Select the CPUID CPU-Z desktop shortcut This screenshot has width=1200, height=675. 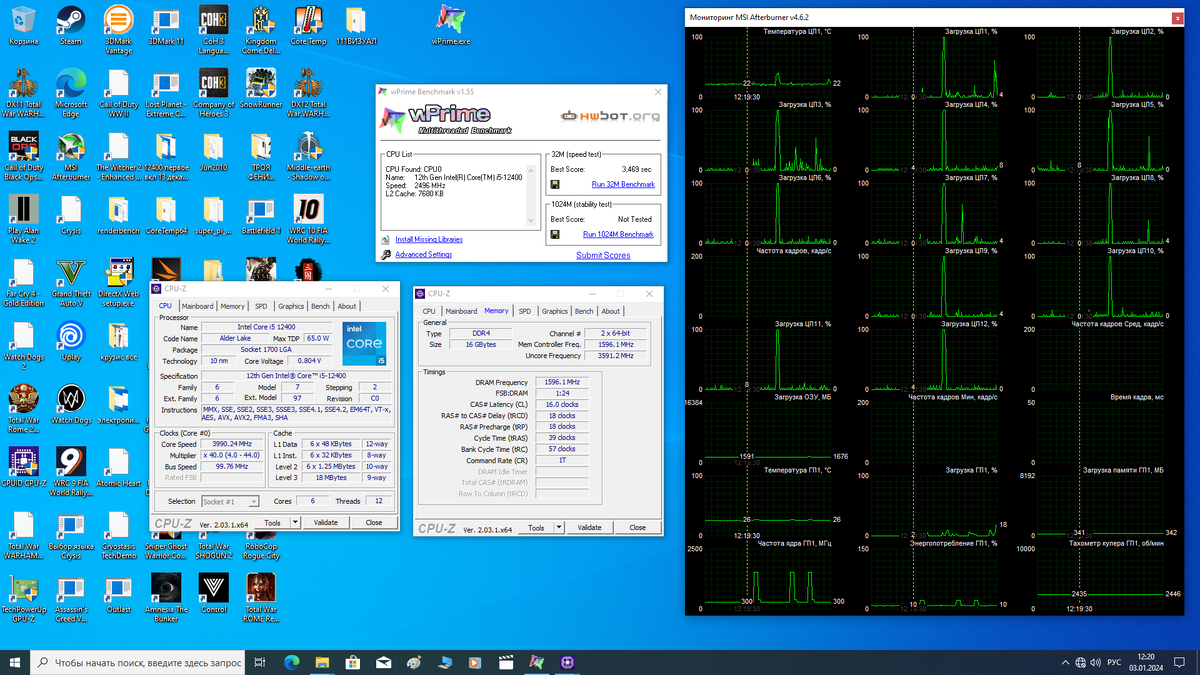(23, 462)
